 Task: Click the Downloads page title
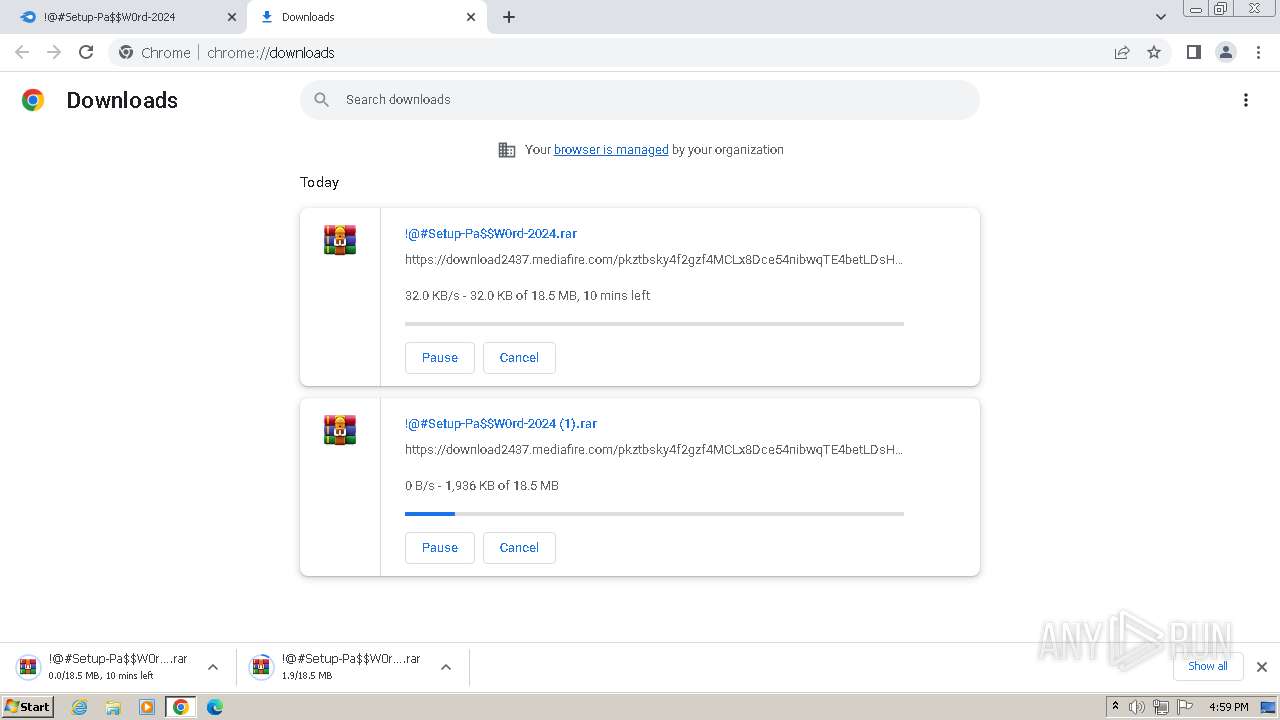(x=122, y=100)
